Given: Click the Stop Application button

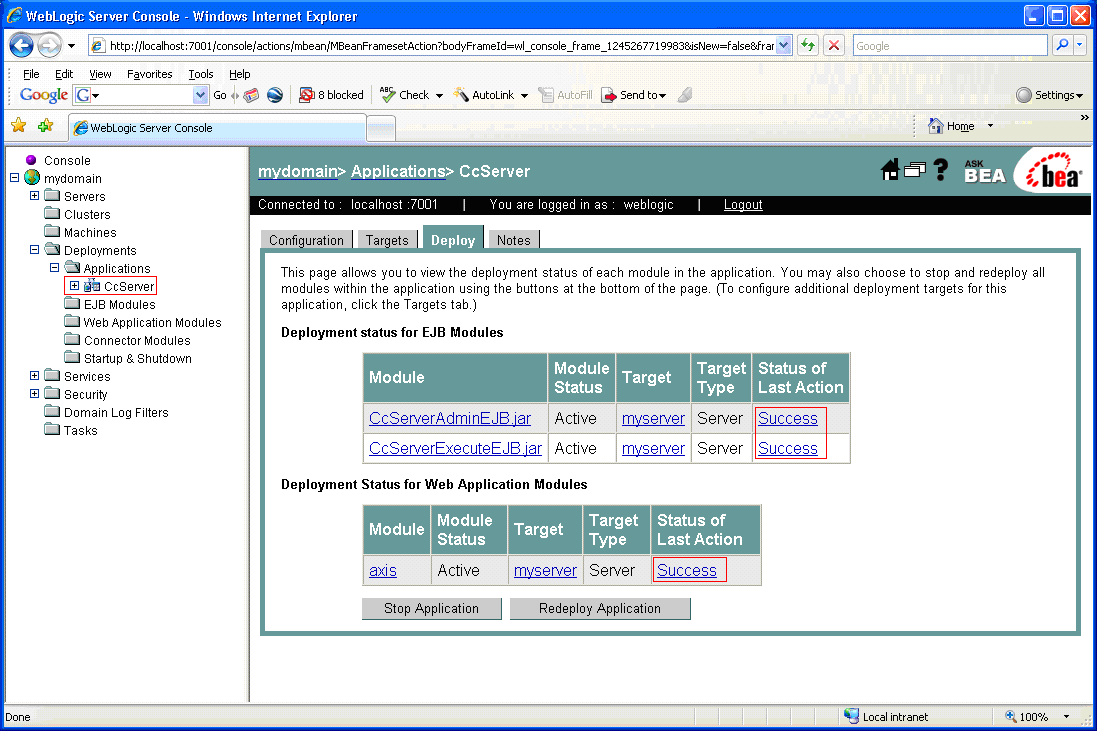Looking at the screenshot, I should pos(431,608).
